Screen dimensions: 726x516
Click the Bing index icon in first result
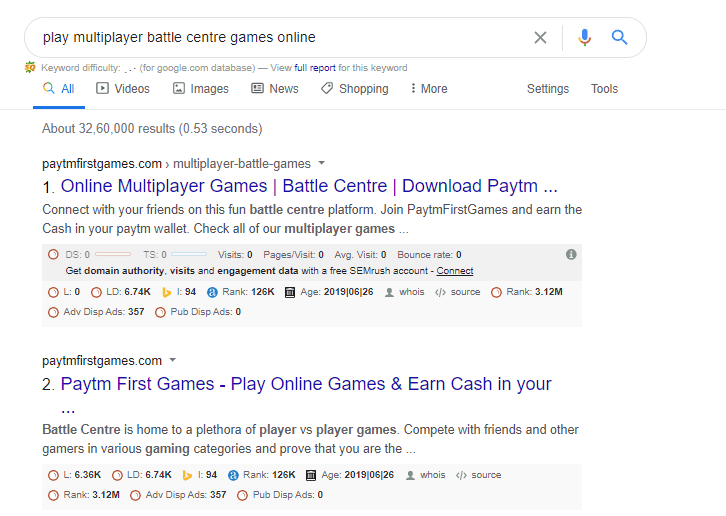coord(167,292)
